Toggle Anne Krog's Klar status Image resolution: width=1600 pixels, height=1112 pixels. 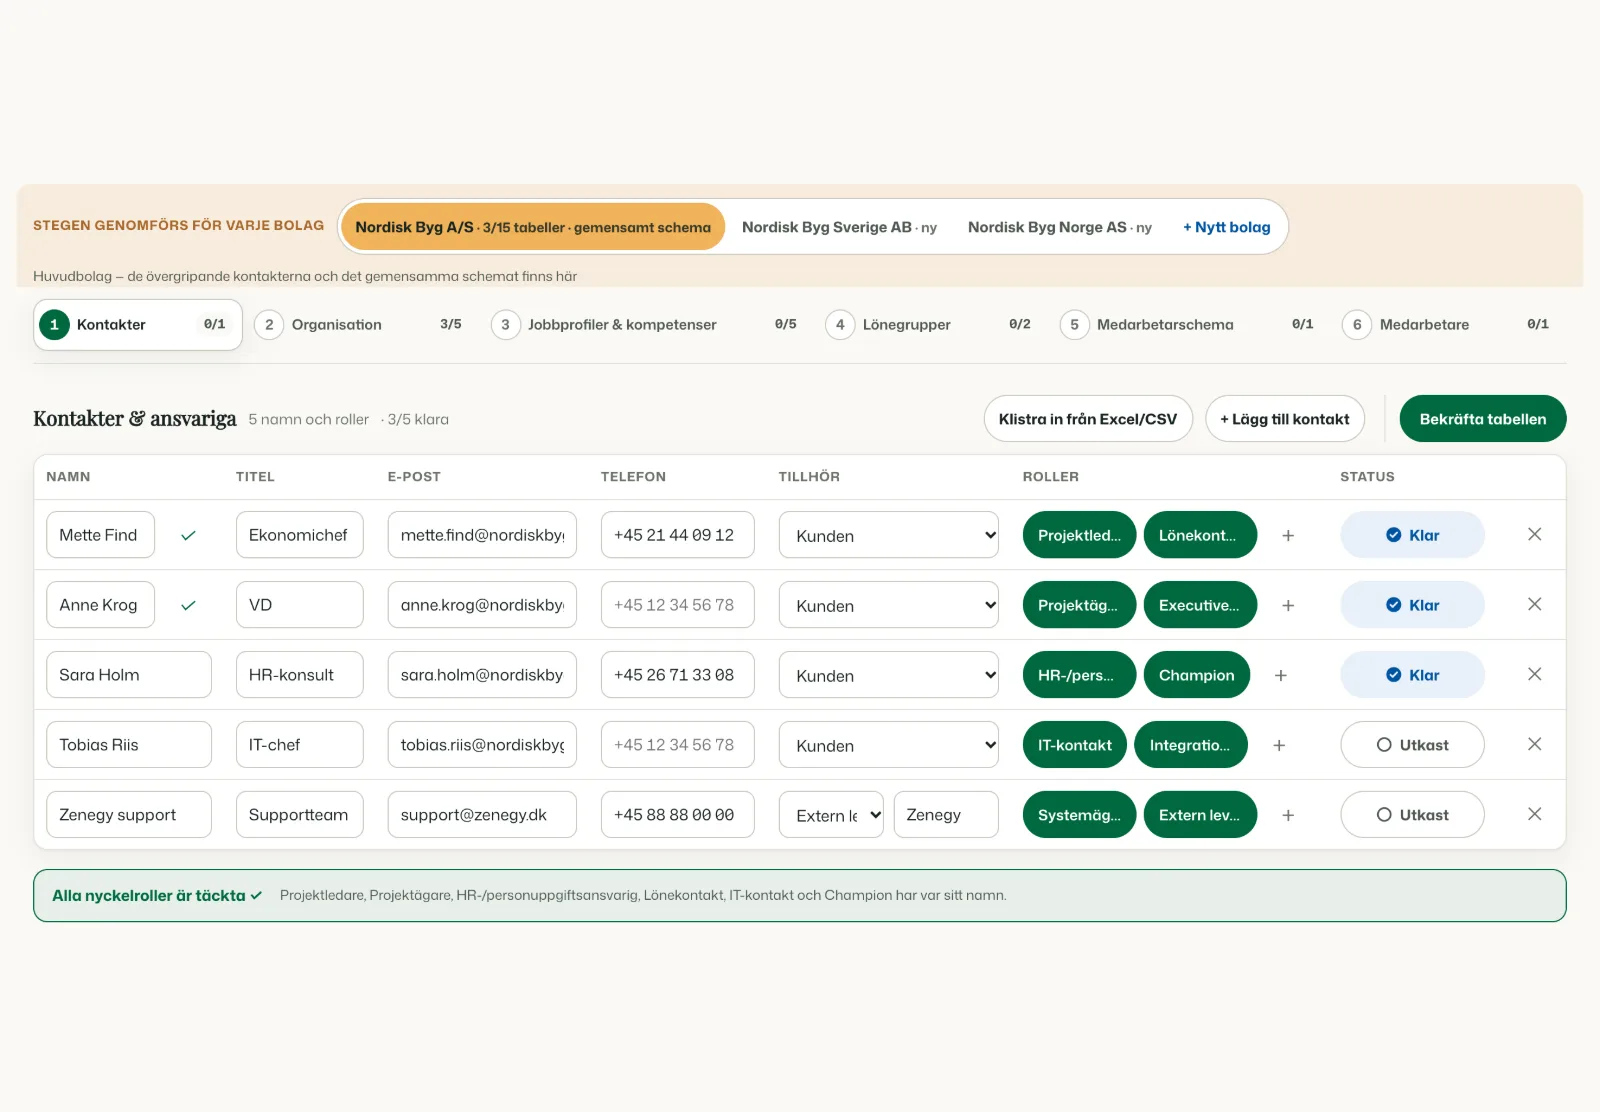click(x=1412, y=605)
